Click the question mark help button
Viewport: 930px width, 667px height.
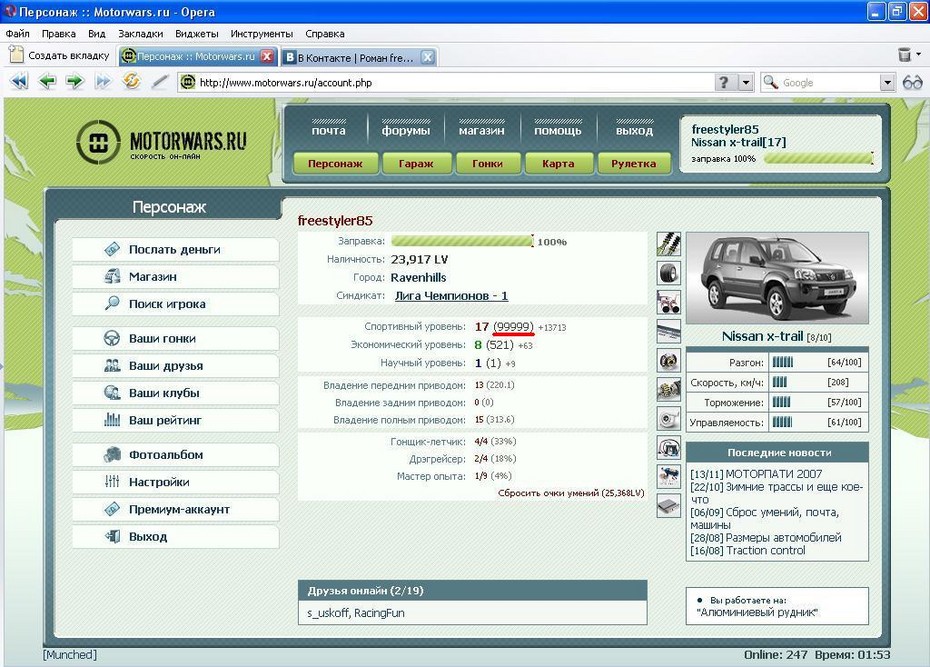coord(724,82)
